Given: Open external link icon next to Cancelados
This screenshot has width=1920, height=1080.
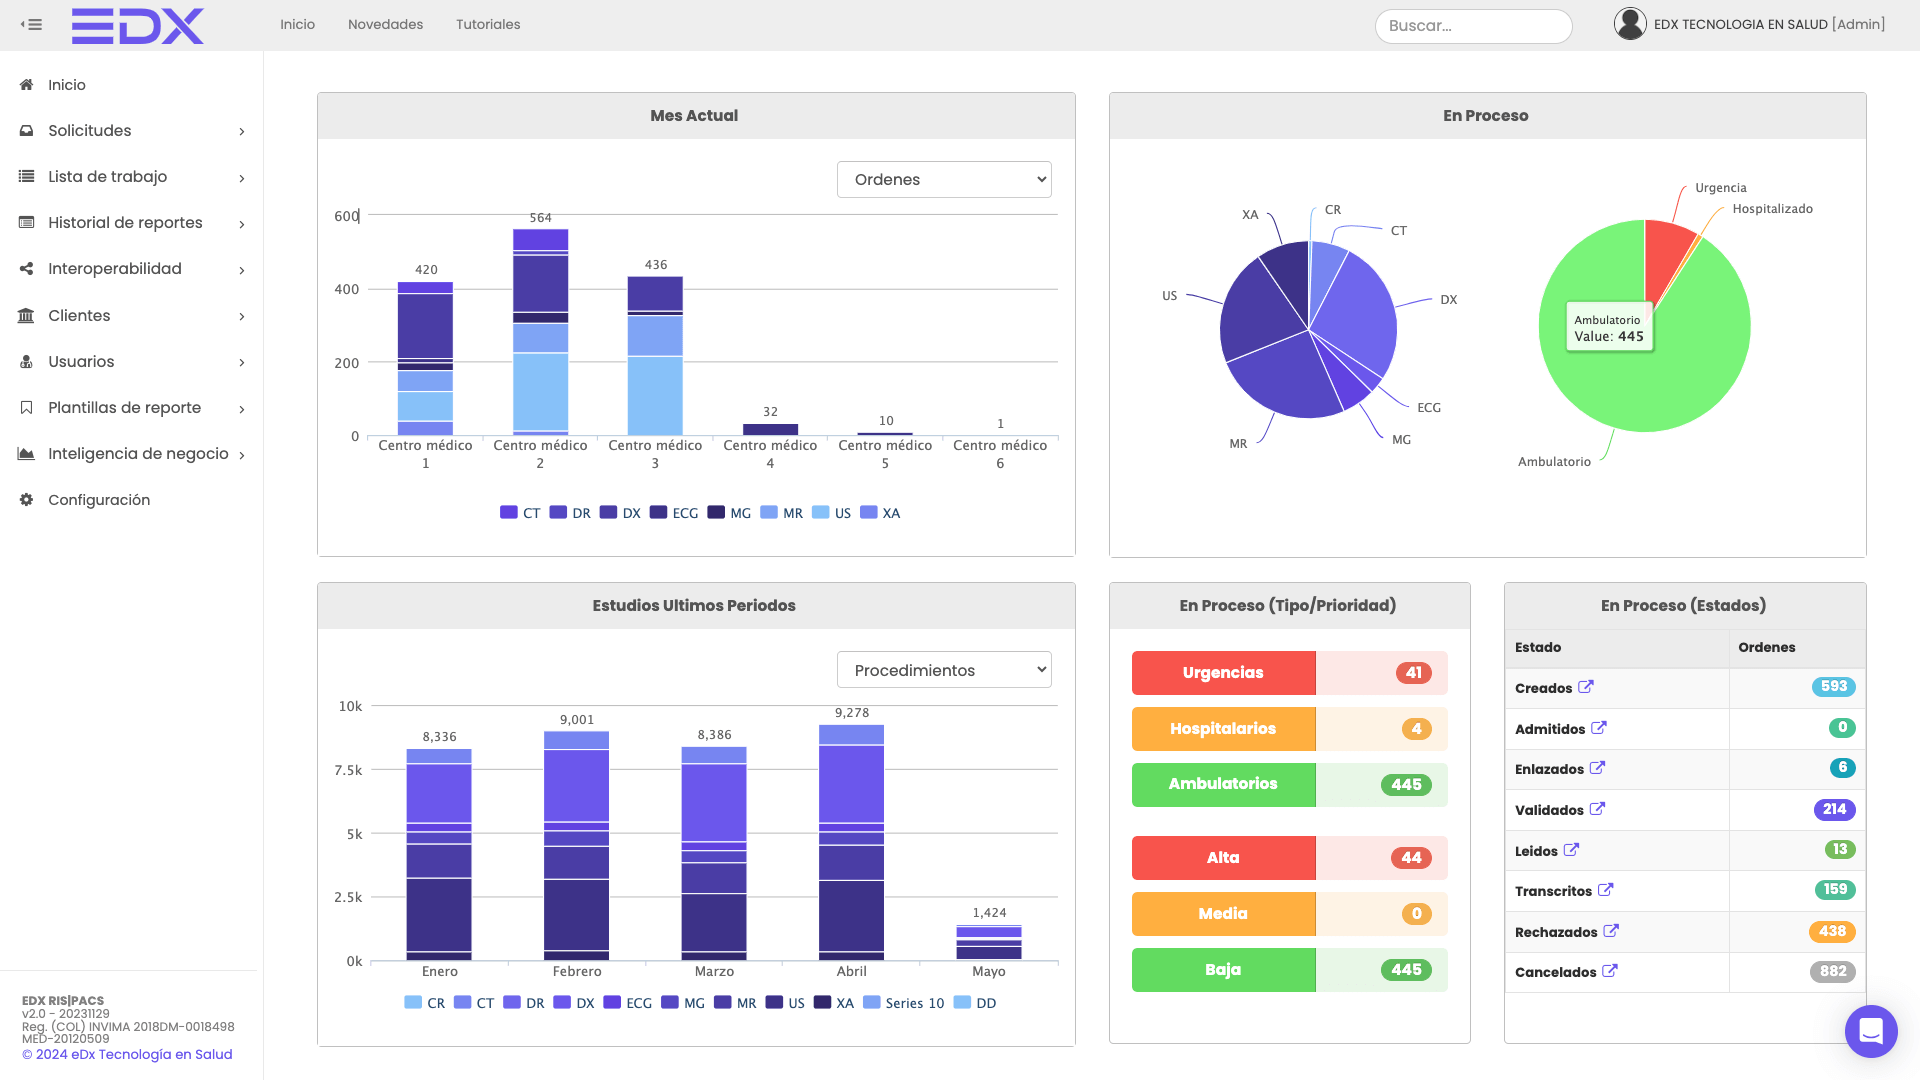Looking at the screenshot, I should click(x=1610, y=971).
